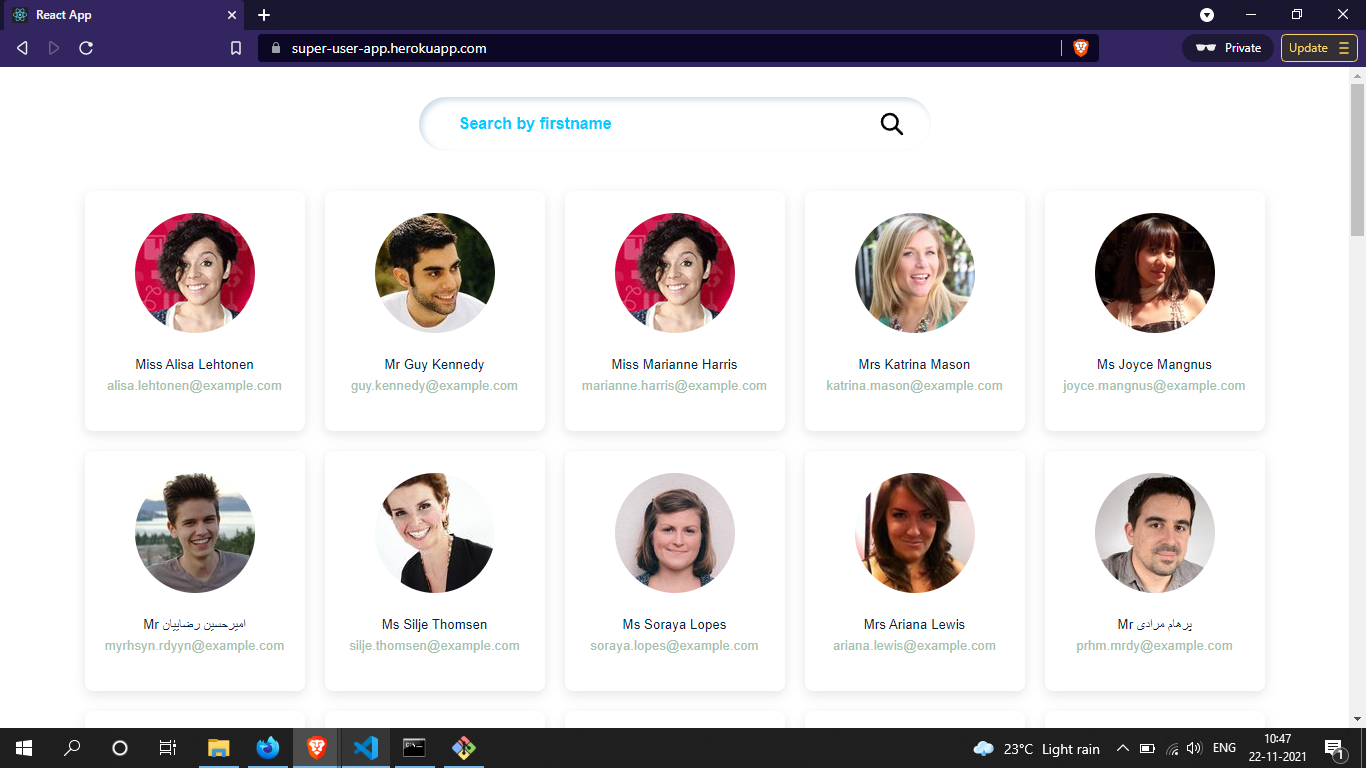Click the Brave browser taskbar icon
The width and height of the screenshot is (1366, 768).
pyautogui.click(x=316, y=748)
